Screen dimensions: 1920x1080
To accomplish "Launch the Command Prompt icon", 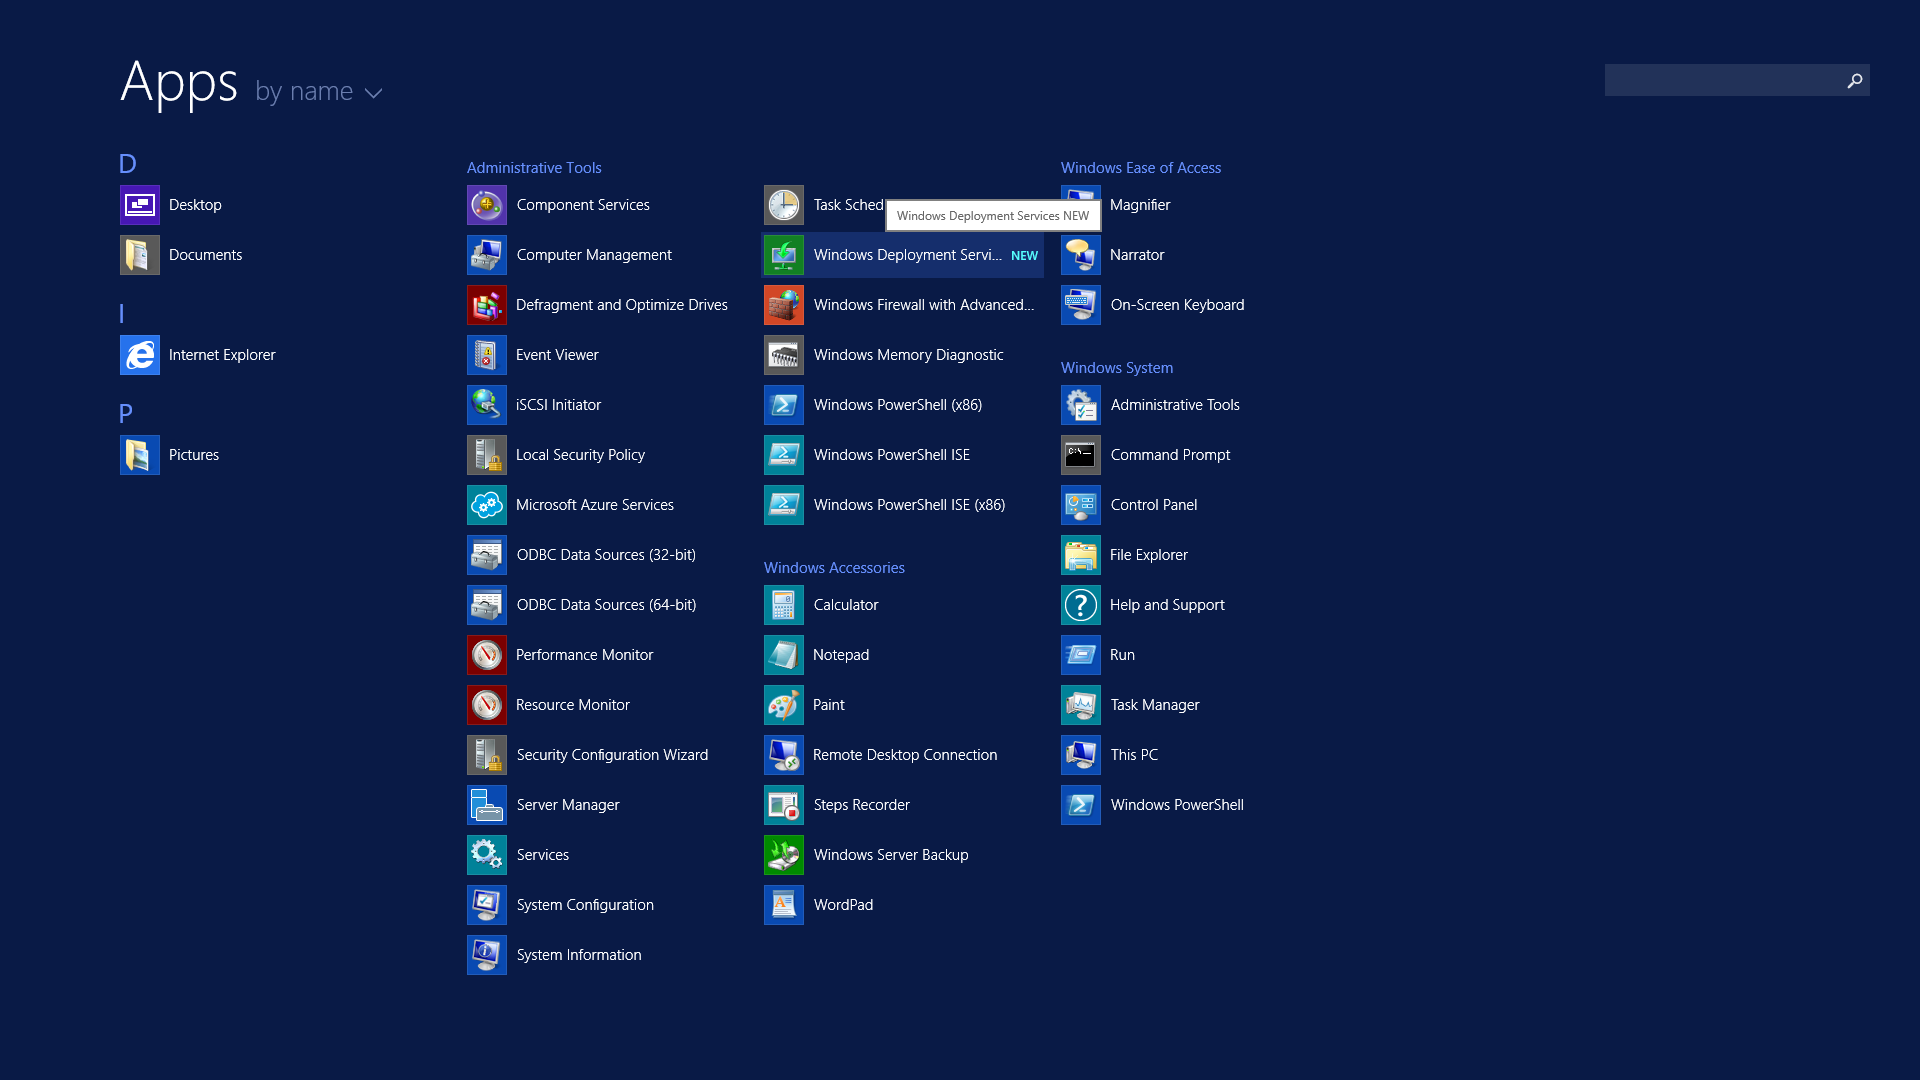I will pos(1081,455).
